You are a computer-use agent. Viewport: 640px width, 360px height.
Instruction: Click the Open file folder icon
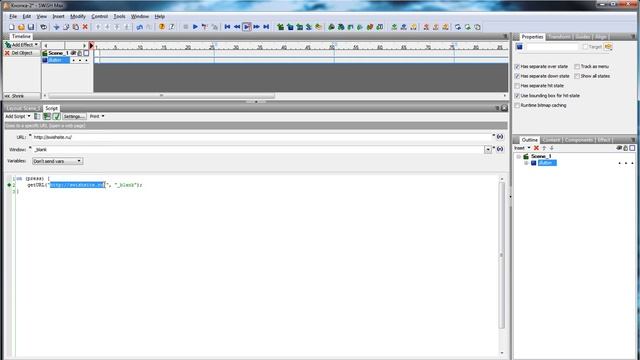(x=21, y=27)
